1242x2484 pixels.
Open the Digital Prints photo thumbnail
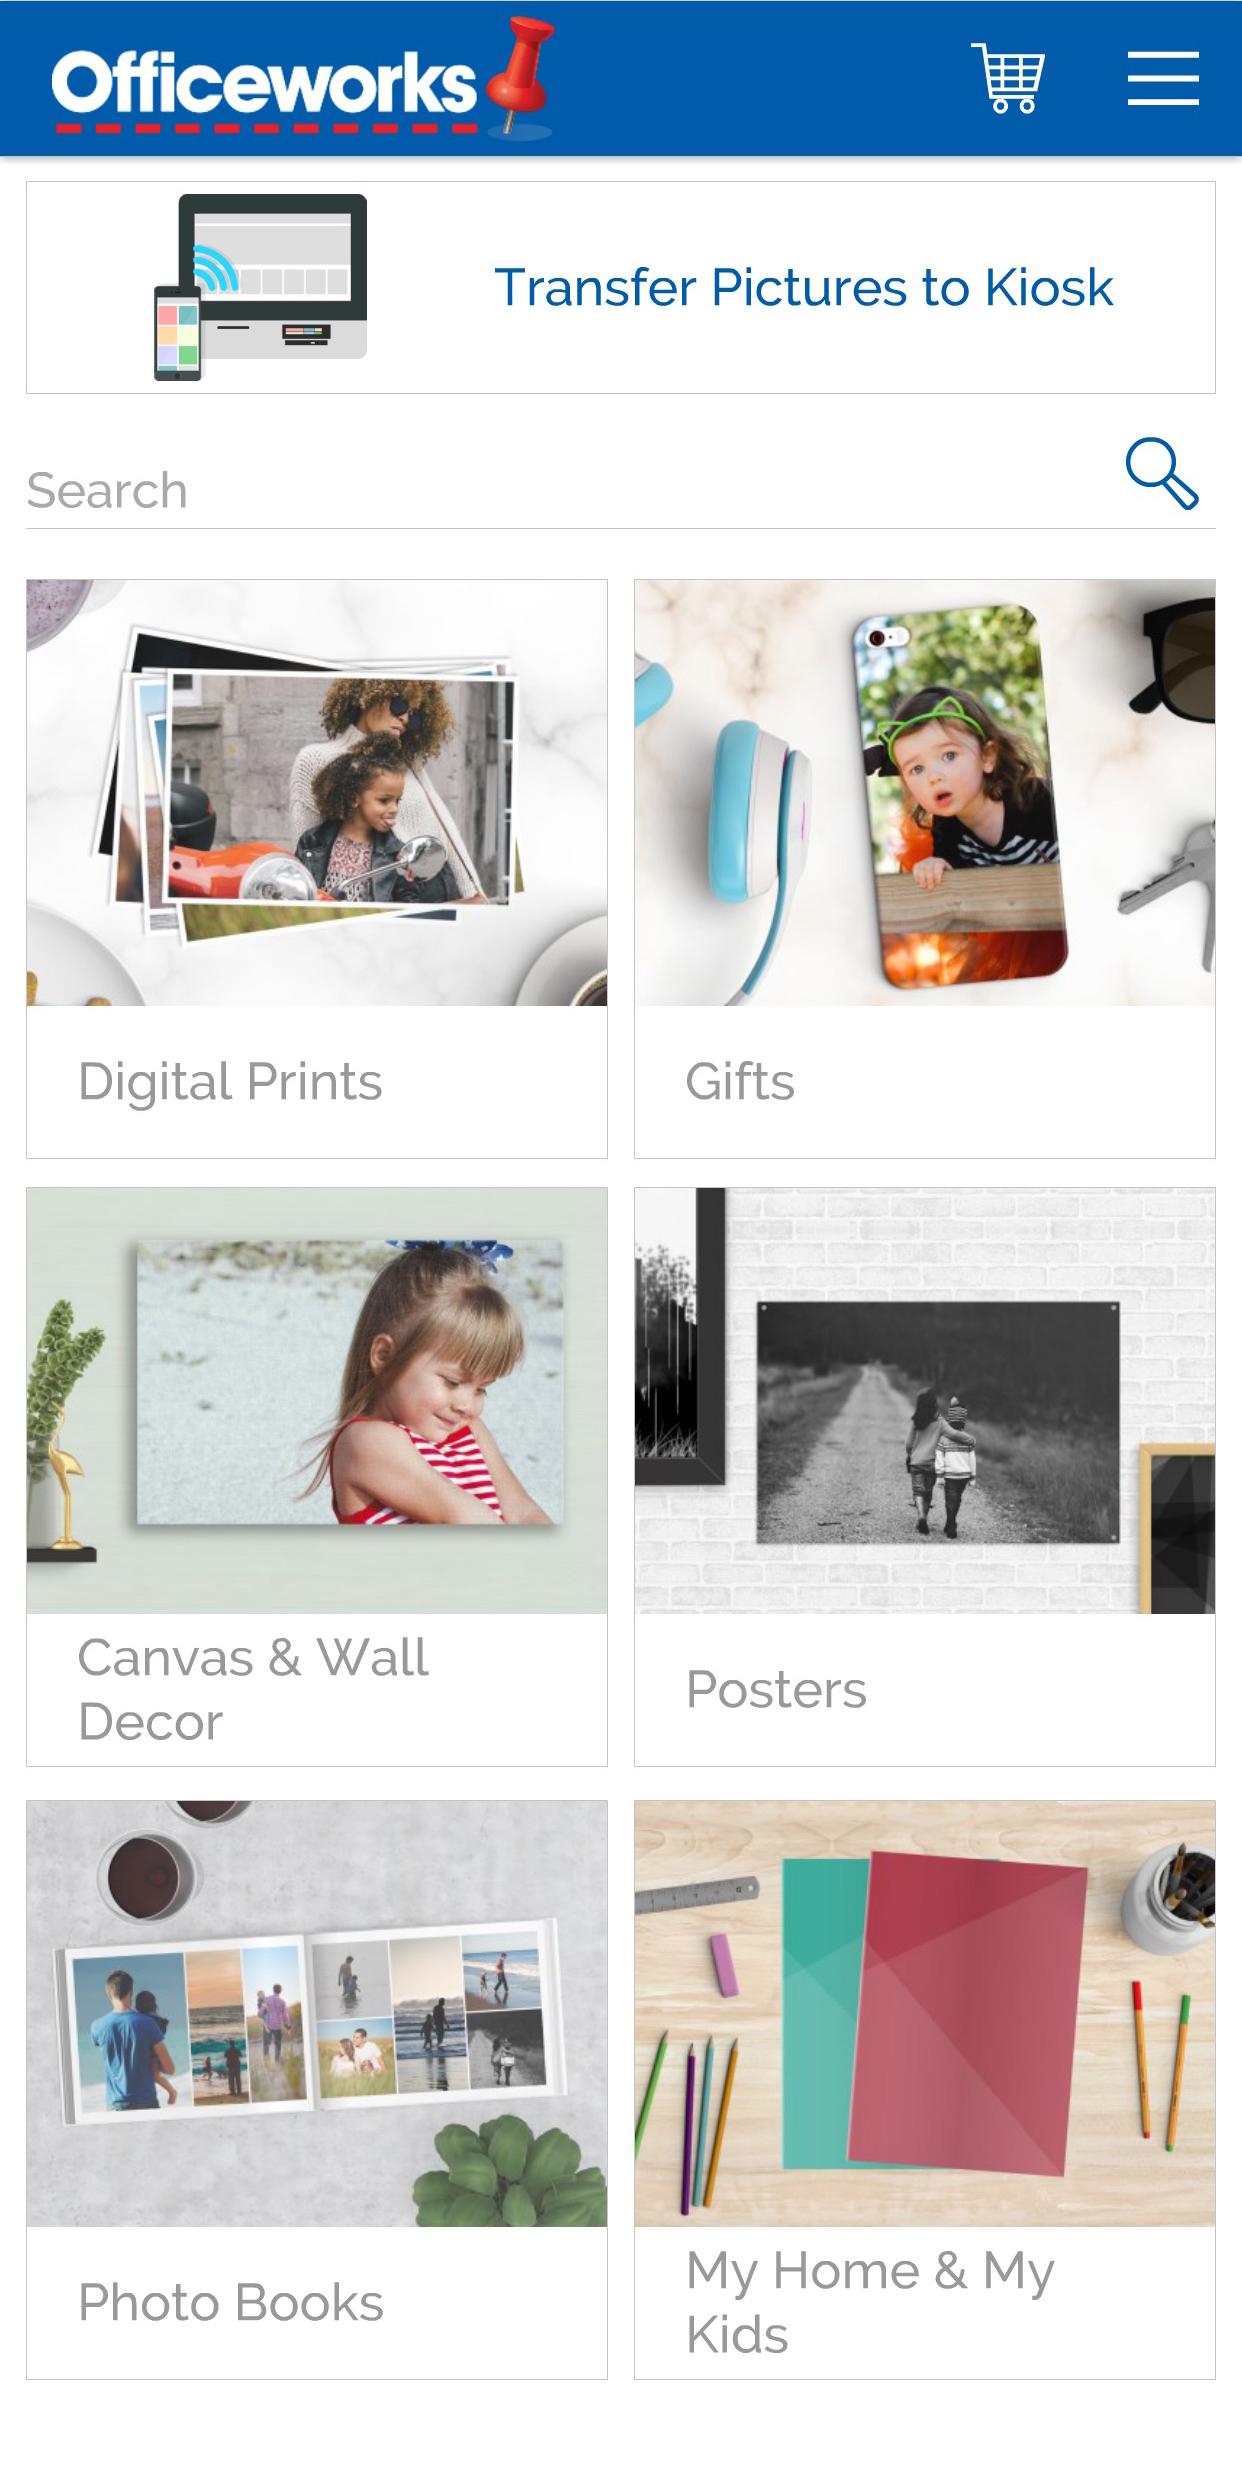[x=317, y=793]
